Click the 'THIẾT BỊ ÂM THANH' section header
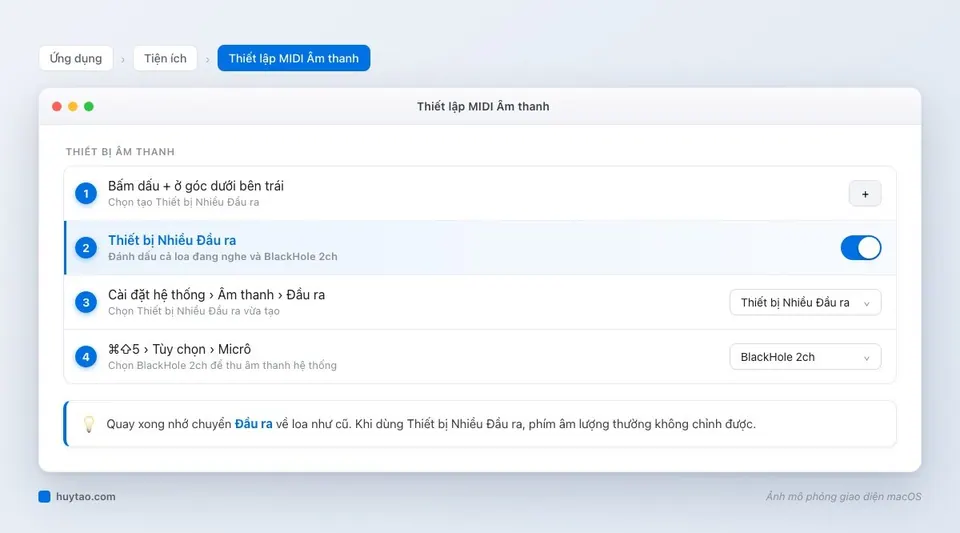960x533 pixels. [120, 152]
